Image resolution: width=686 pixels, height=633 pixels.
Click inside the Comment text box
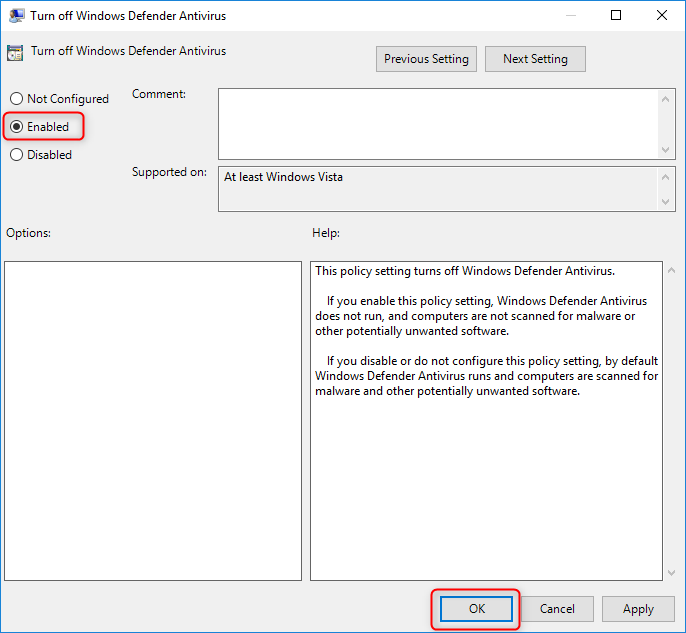tap(438, 122)
